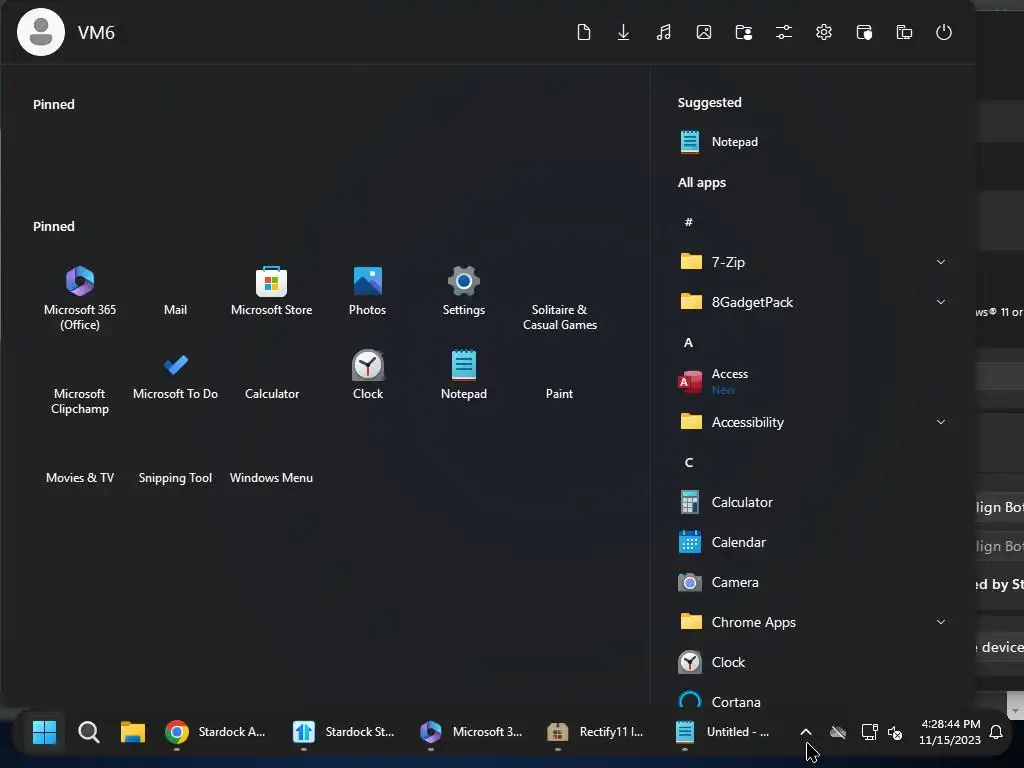Open the notifications bell icon

996,732
